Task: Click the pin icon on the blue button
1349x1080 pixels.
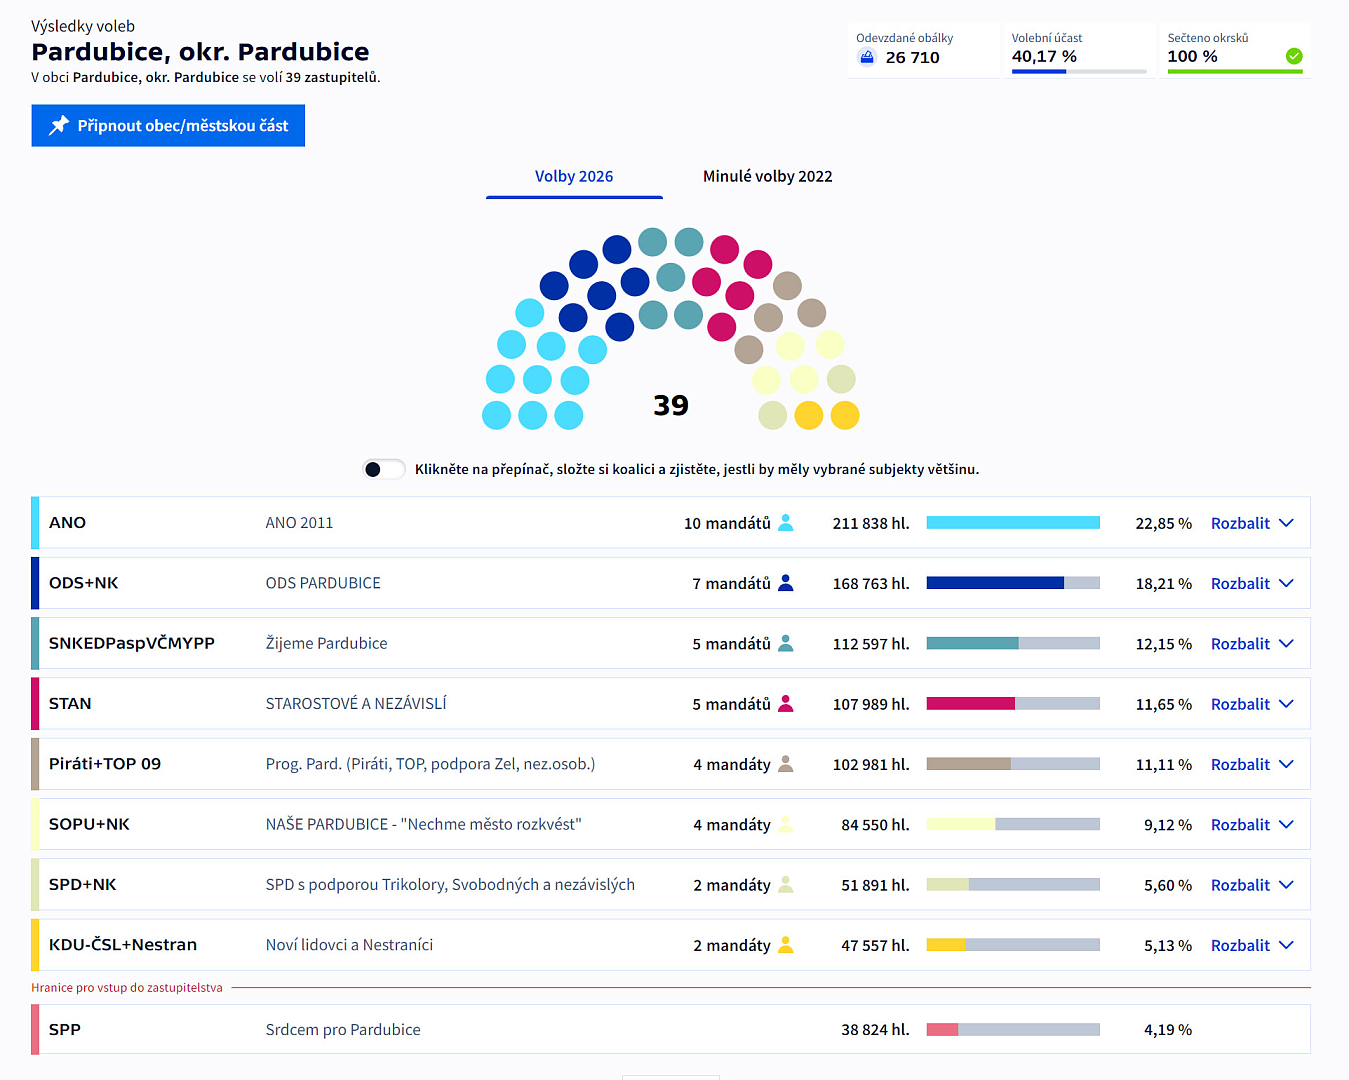Action: click(59, 125)
